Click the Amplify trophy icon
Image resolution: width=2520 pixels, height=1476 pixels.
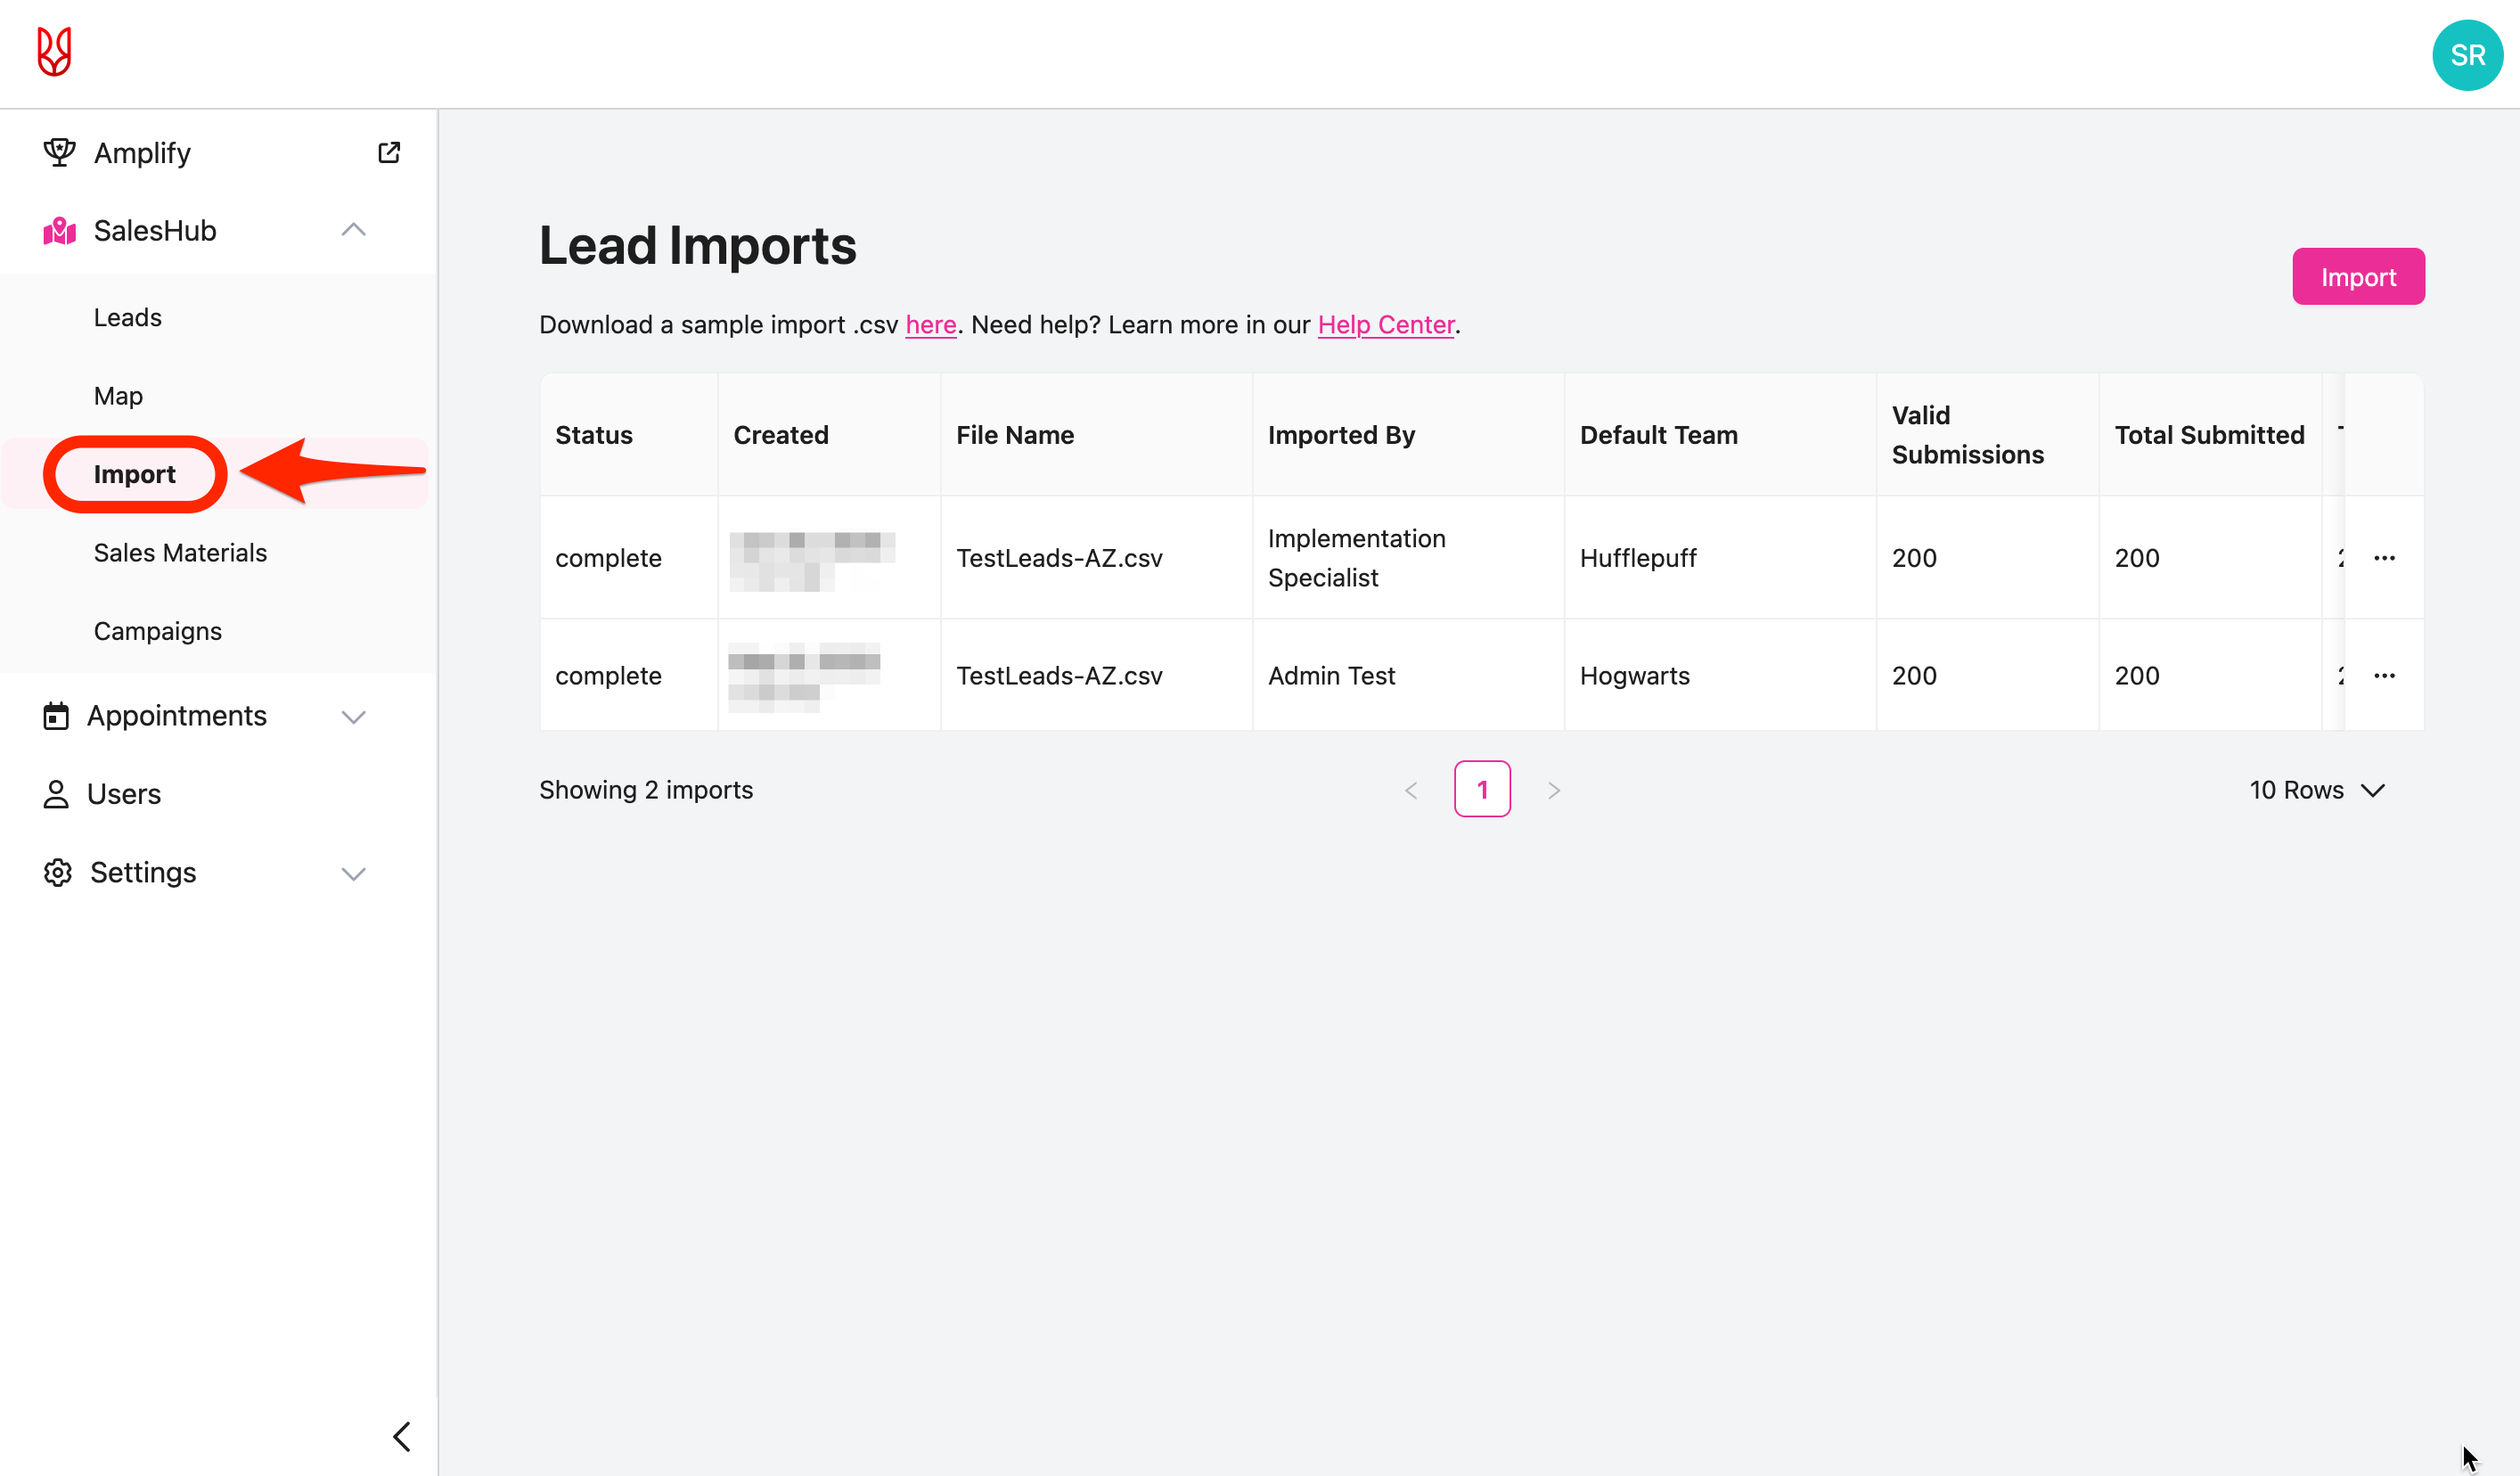point(59,152)
